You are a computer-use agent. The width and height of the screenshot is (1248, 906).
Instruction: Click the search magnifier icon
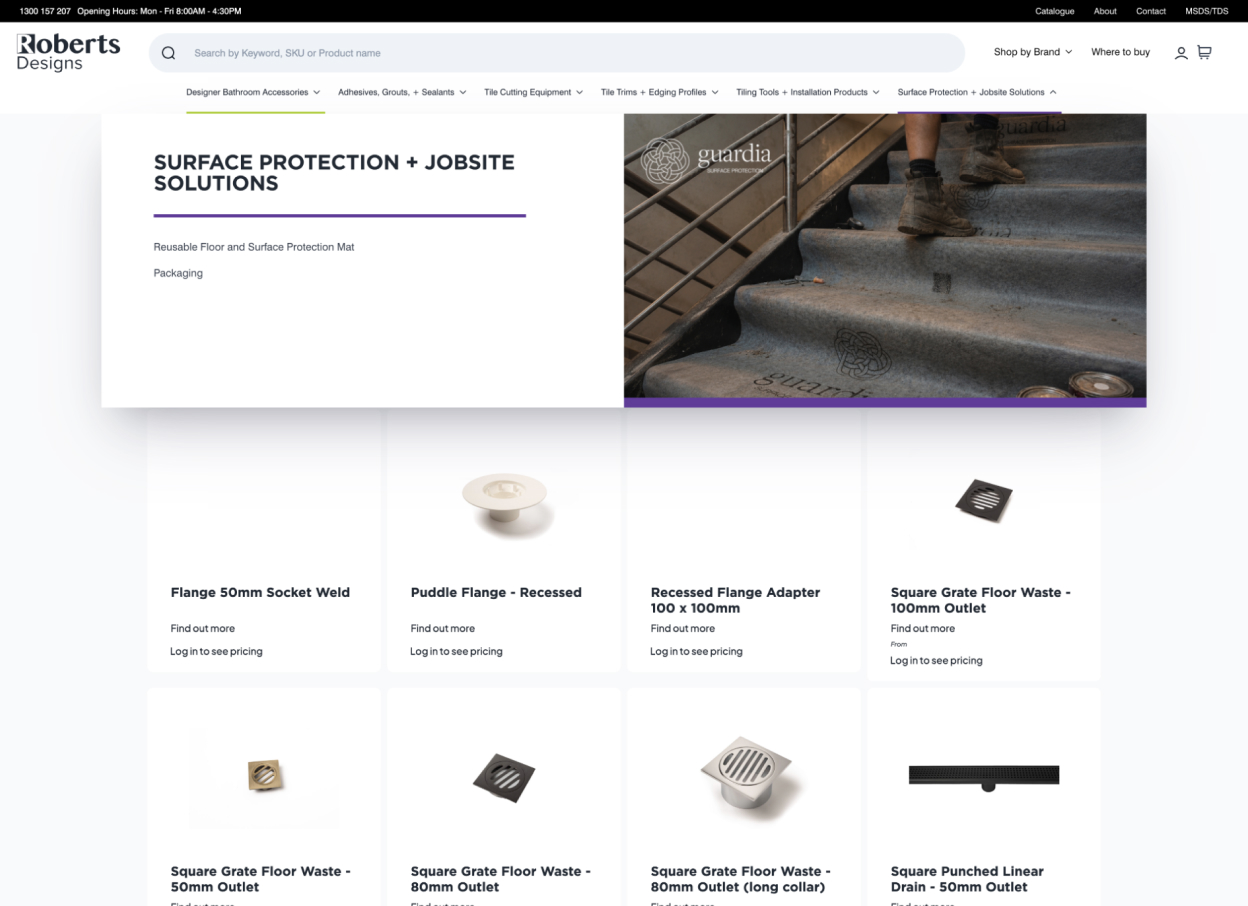click(x=168, y=53)
